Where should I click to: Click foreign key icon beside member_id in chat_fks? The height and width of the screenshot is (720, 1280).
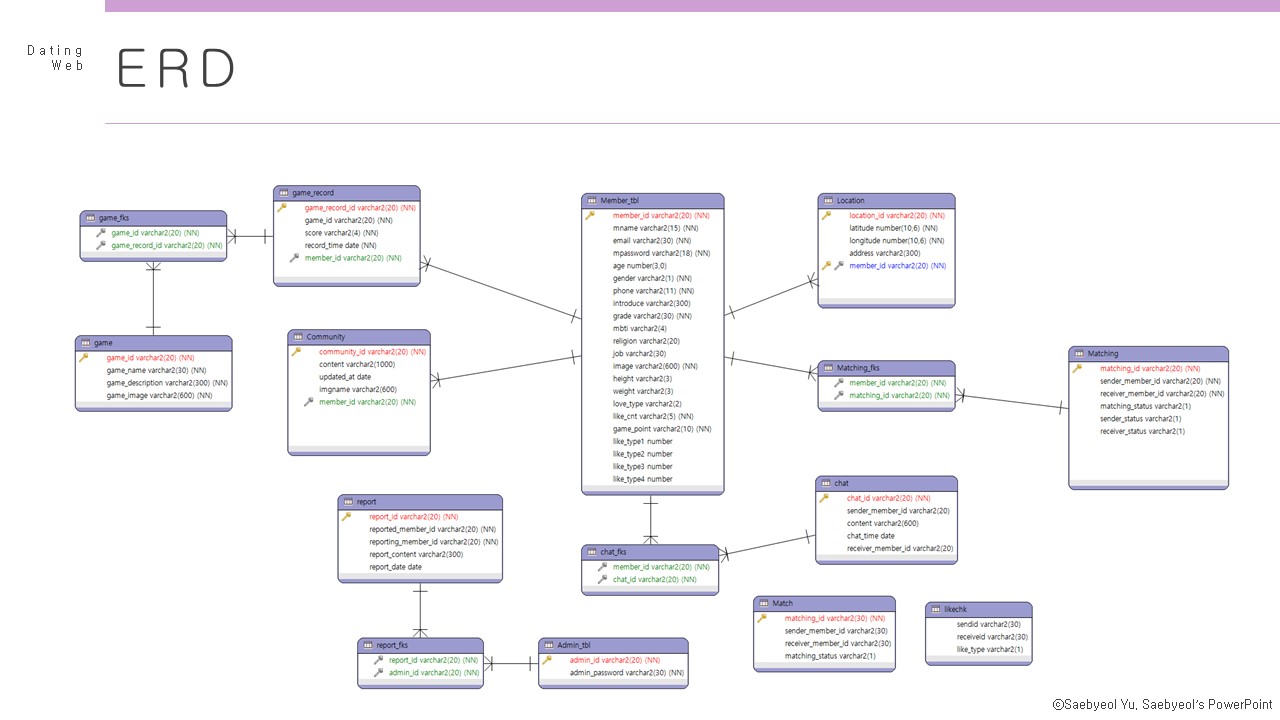click(x=602, y=567)
